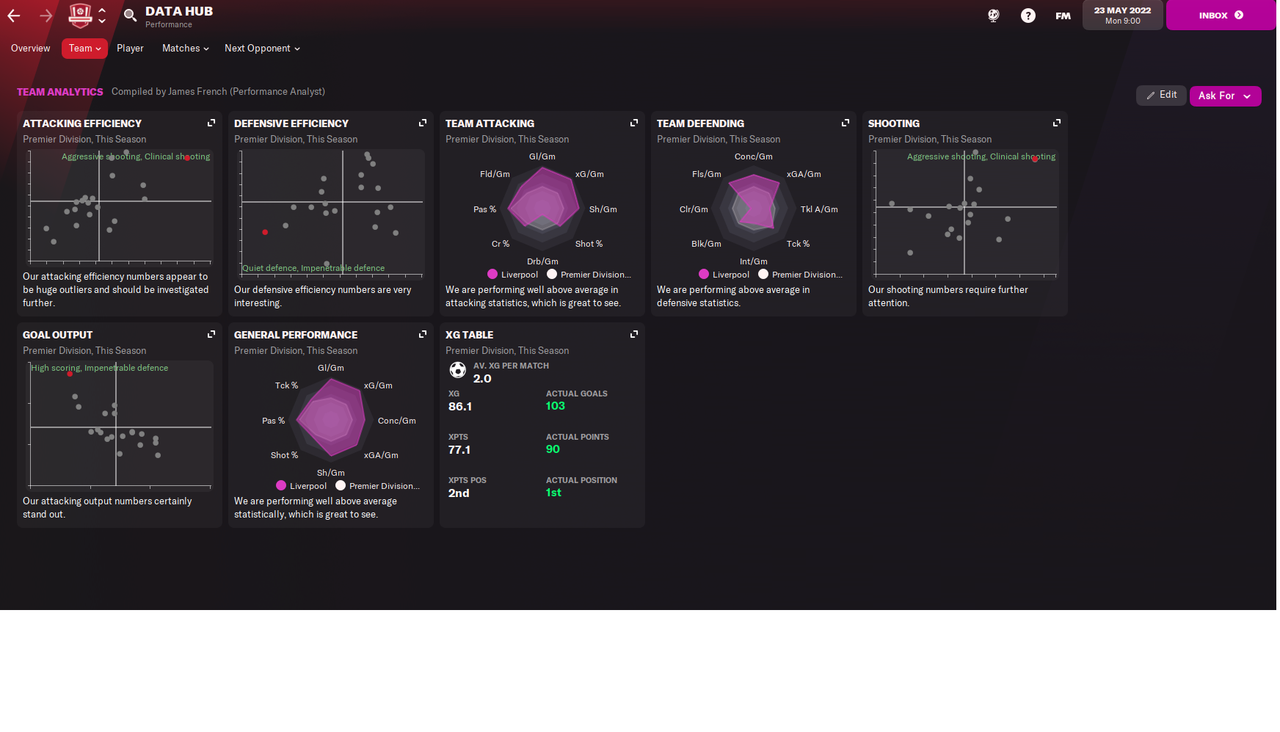Expand the Goal Output panel

(x=211, y=334)
